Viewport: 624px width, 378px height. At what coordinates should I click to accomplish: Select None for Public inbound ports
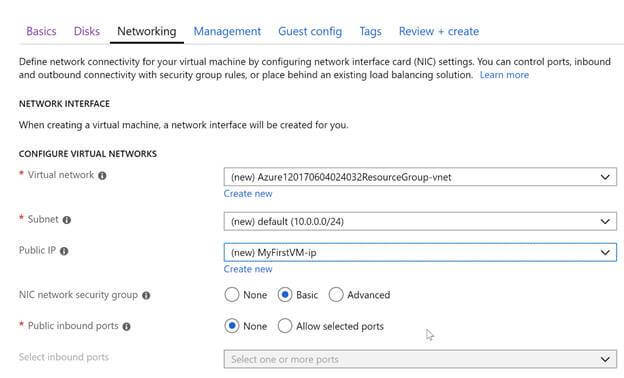point(232,326)
